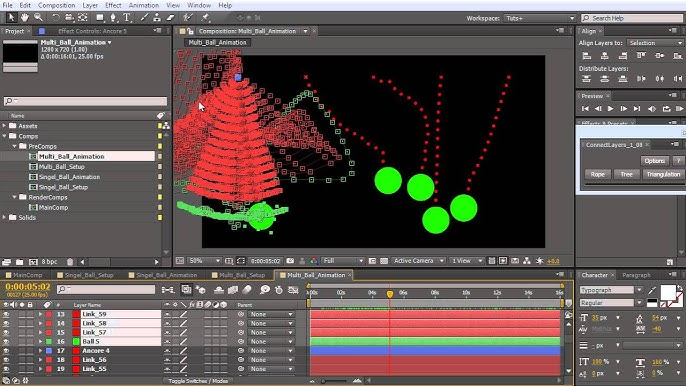
Task: Click the New Folder icon in Project panel
Action: pyautogui.click(x=20, y=262)
